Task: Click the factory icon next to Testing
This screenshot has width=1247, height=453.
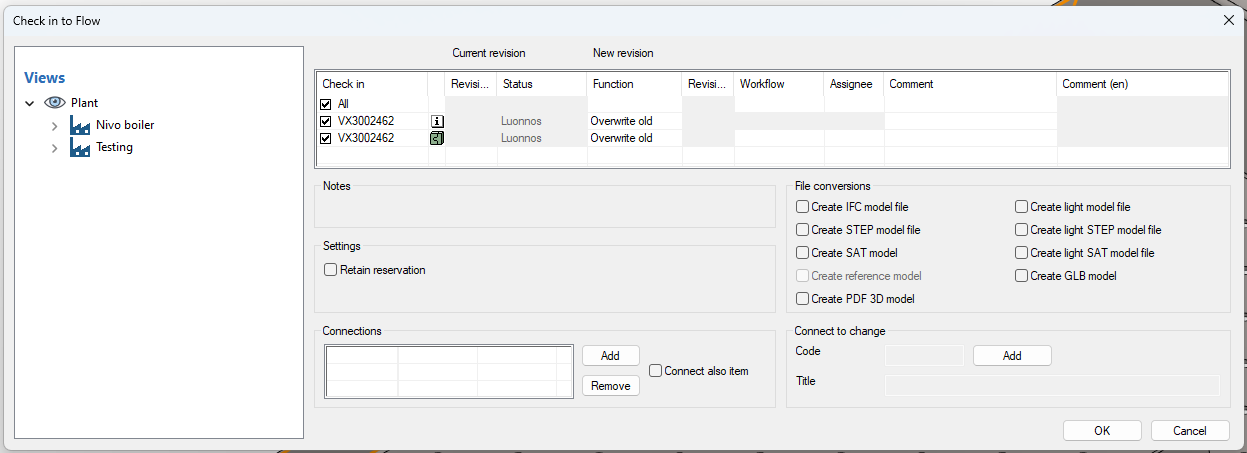Action: pyautogui.click(x=80, y=147)
